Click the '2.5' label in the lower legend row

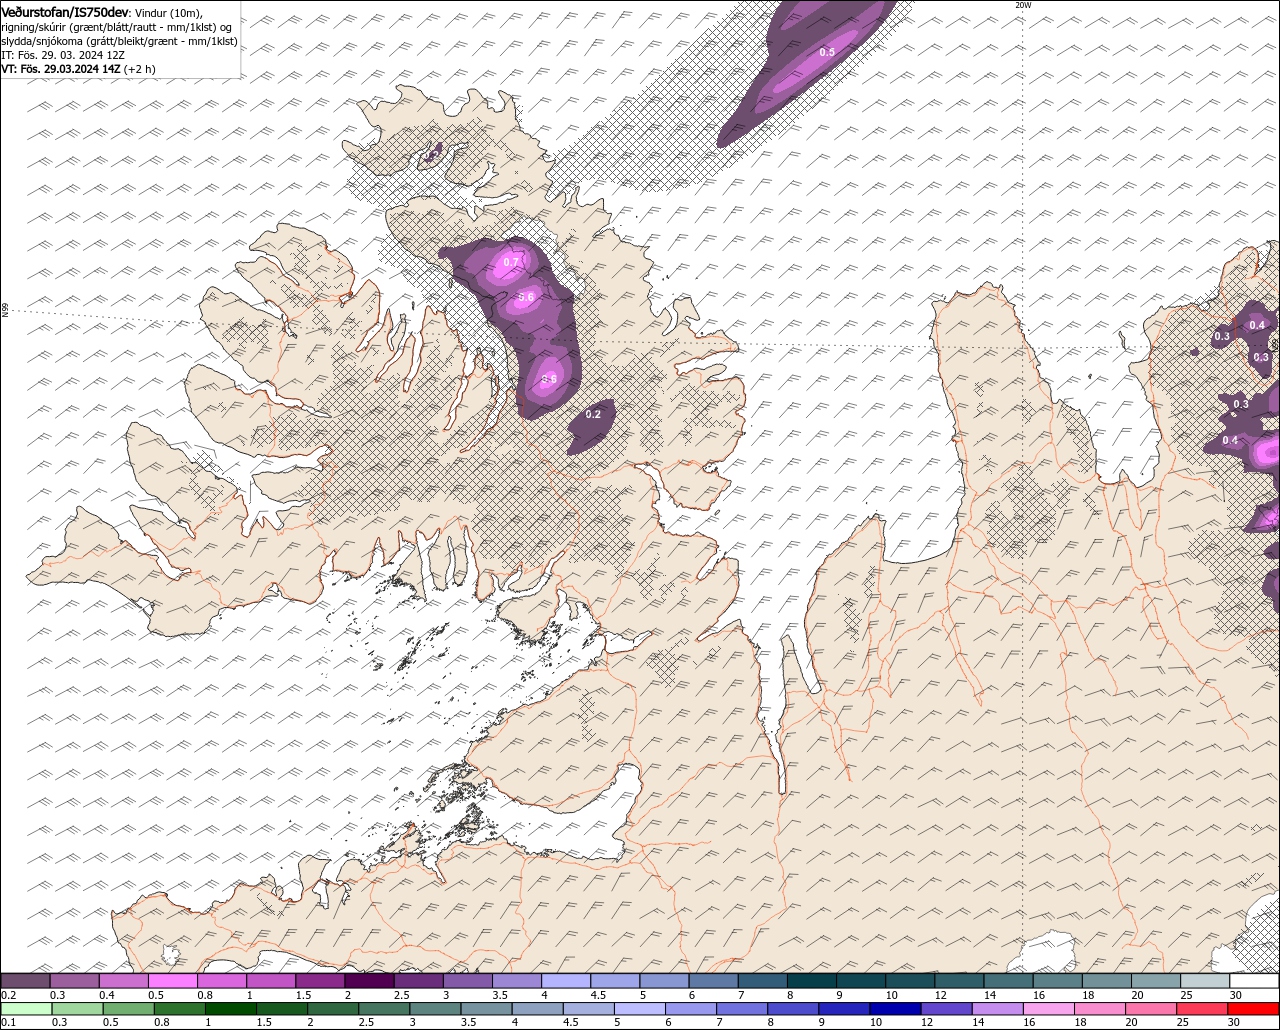tap(367, 1022)
